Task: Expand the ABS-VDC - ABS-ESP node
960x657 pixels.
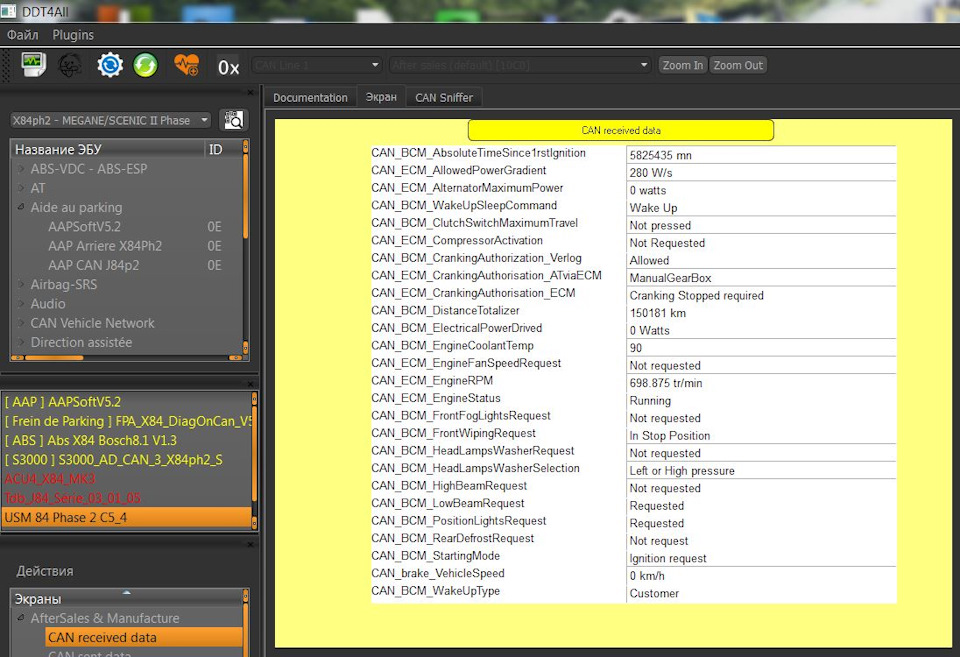Action: click(21, 169)
